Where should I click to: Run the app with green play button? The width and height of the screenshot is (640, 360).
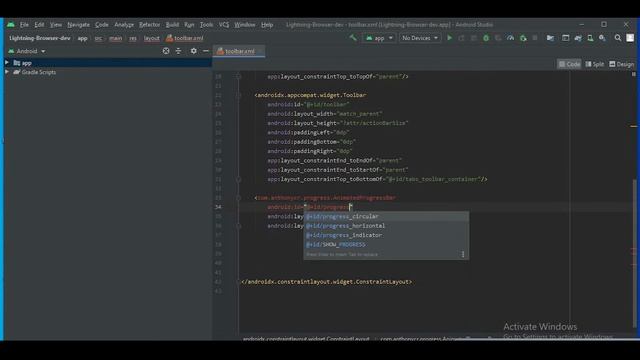click(449, 38)
